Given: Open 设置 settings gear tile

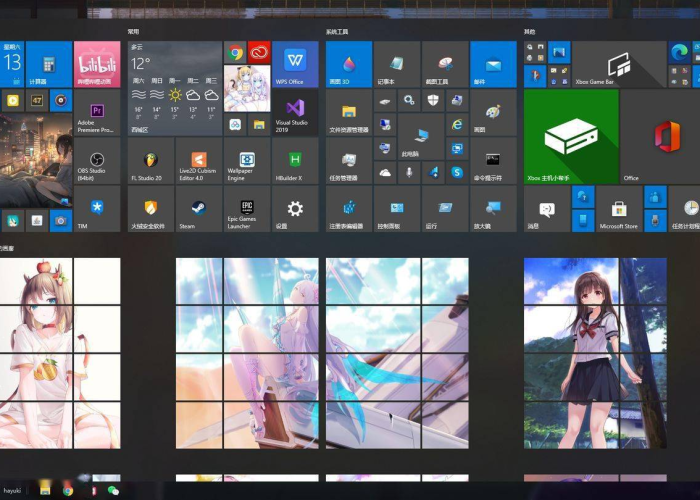Looking at the screenshot, I should coord(296,209).
